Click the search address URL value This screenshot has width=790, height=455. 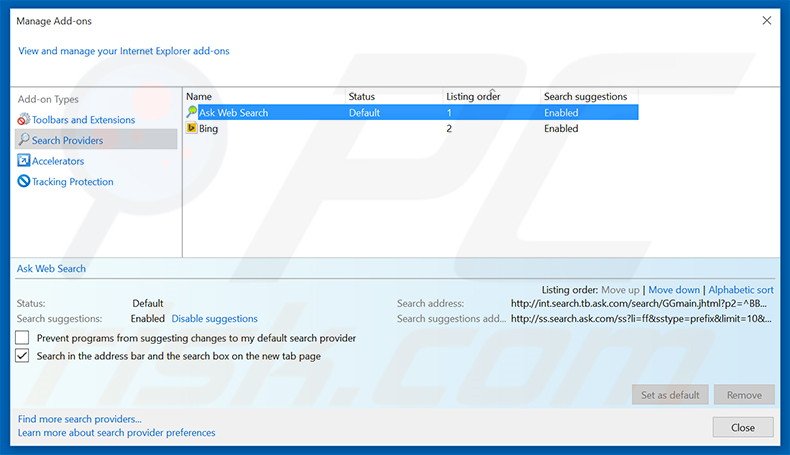639,303
